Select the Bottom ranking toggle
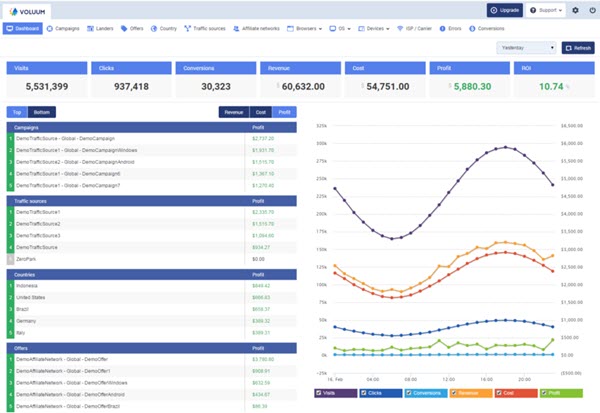600x413 pixels. pyautogui.click(x=42, y=112)
